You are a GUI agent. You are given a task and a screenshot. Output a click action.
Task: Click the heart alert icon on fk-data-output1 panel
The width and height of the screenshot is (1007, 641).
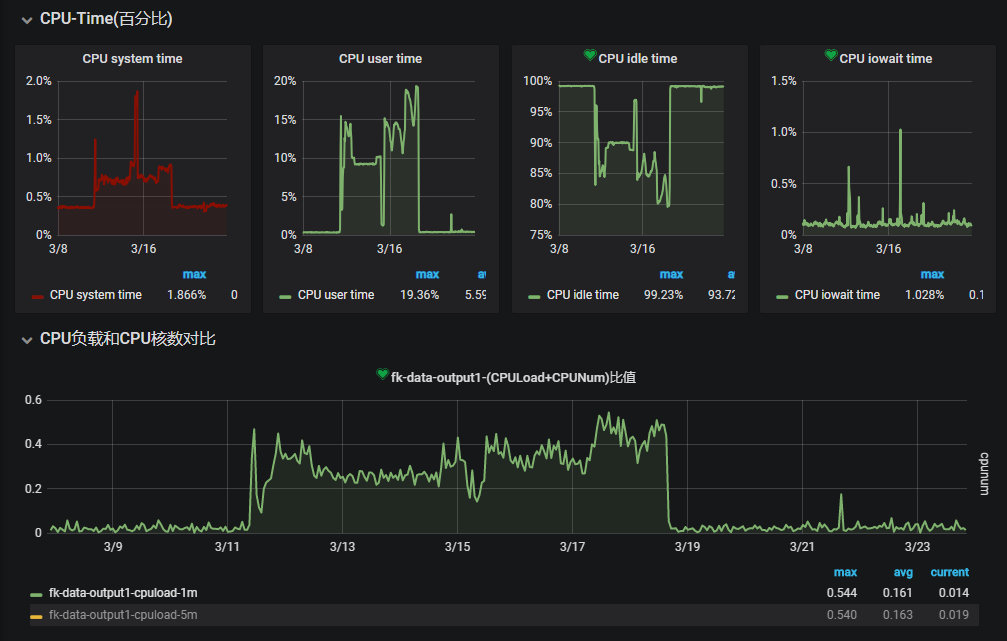382,375
